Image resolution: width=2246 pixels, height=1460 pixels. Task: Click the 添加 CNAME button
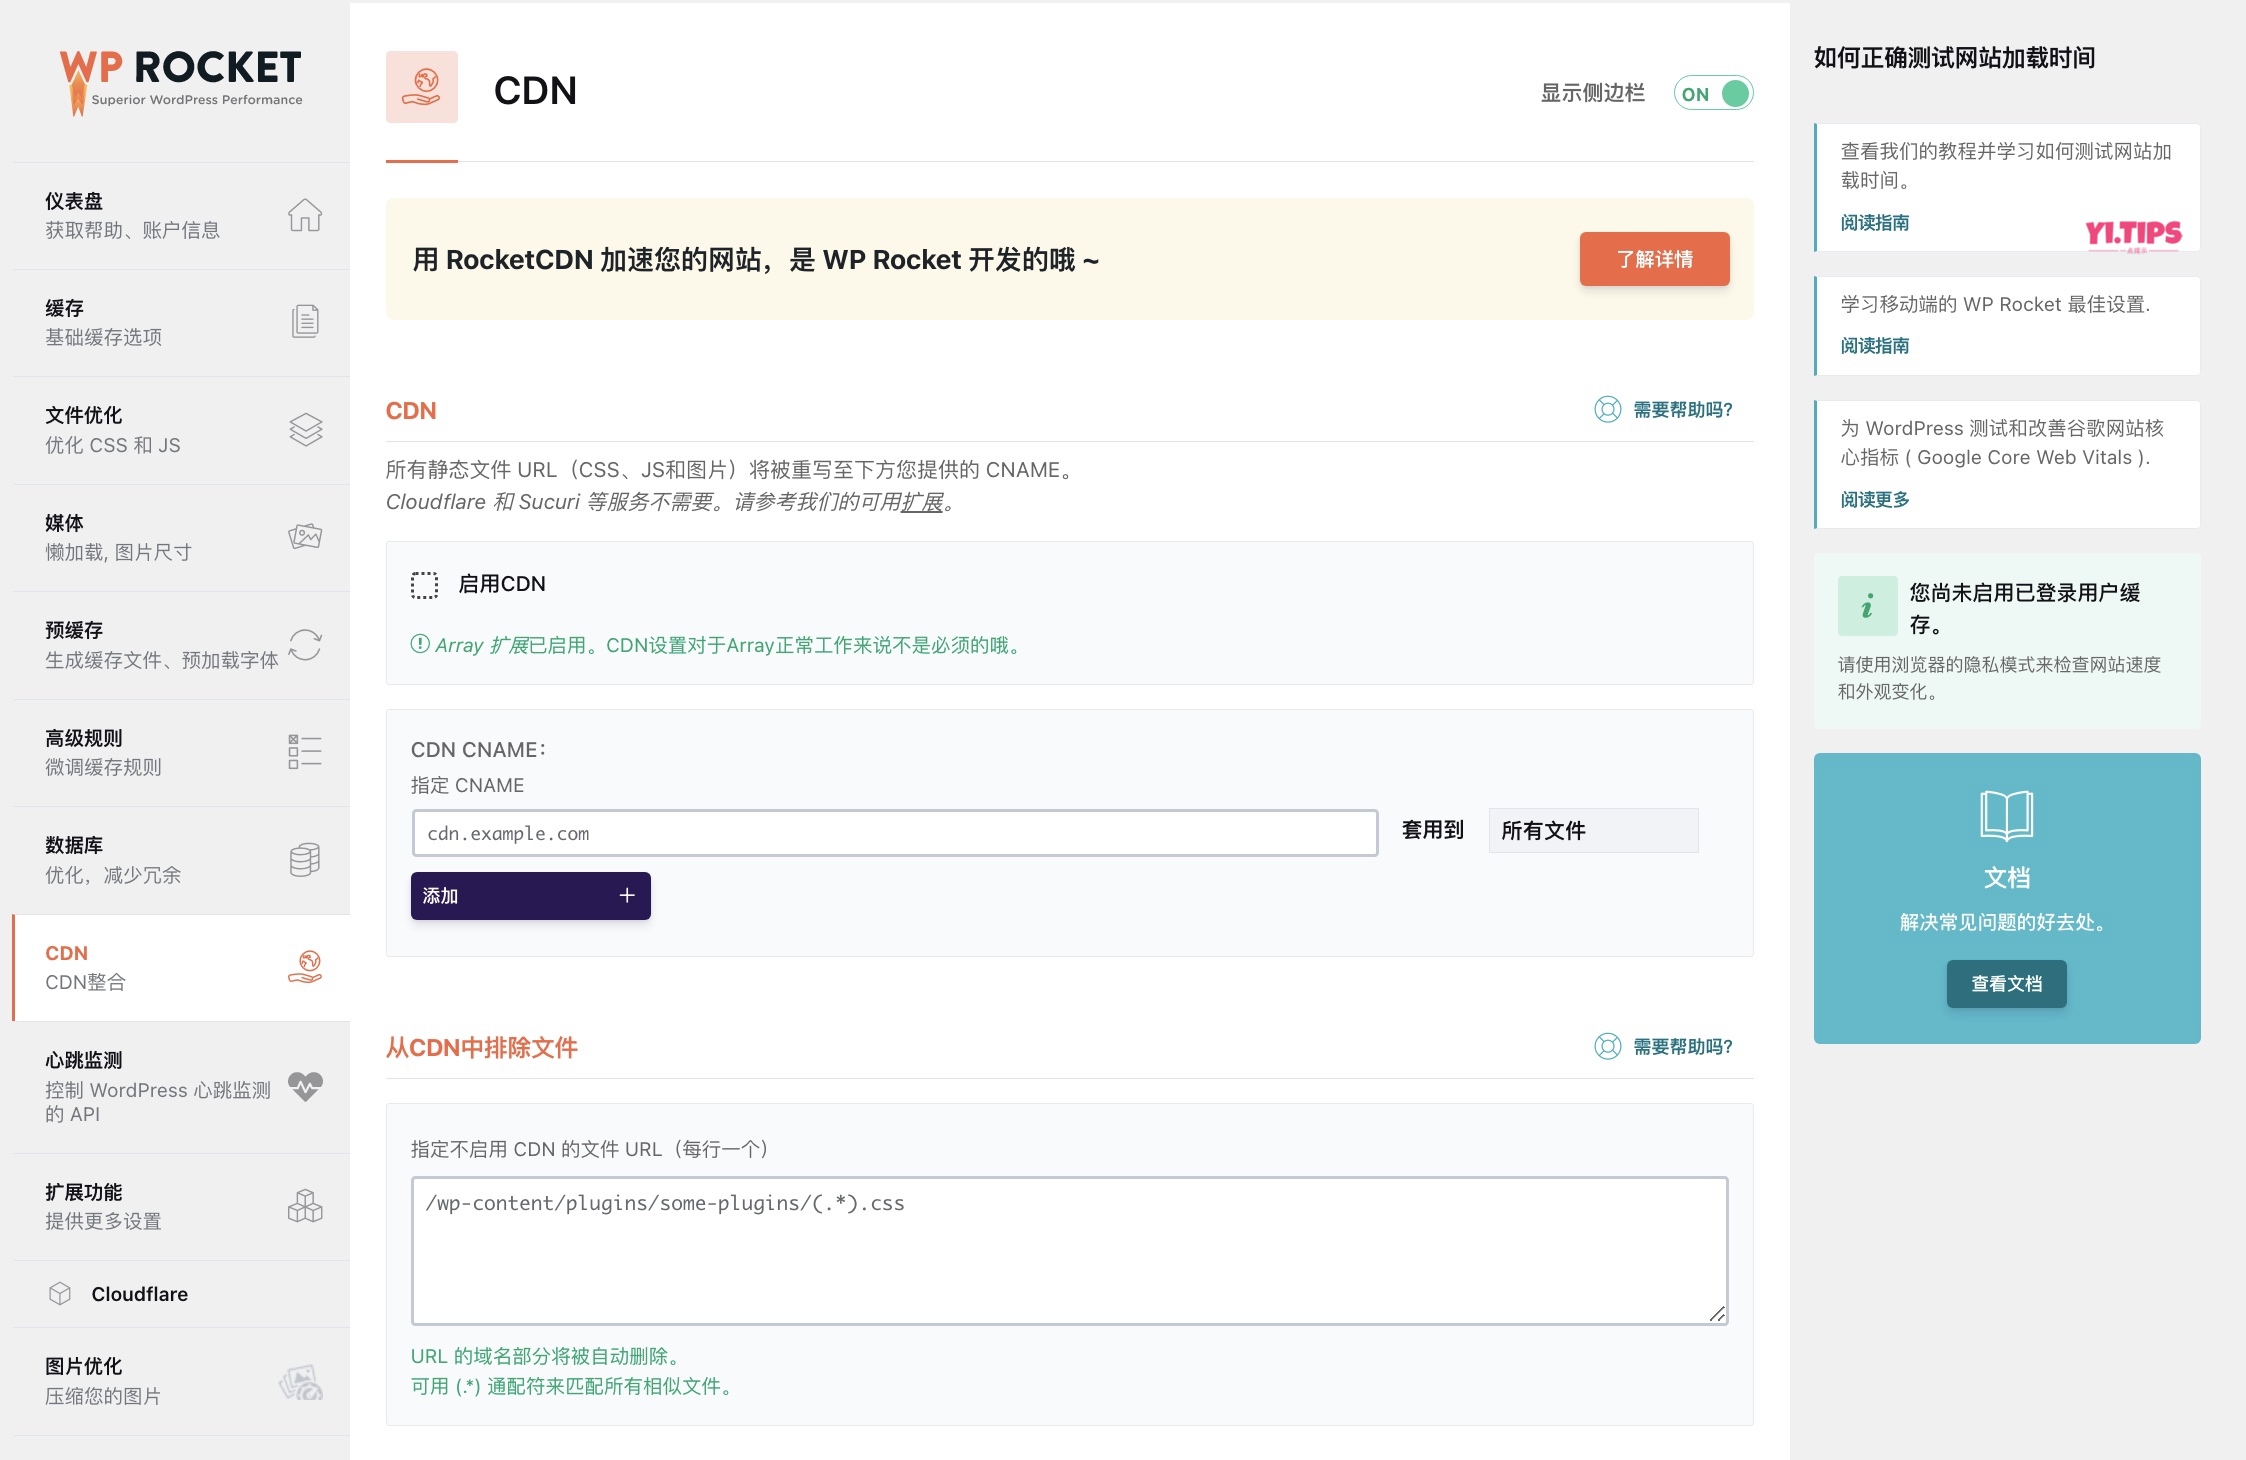tap(531, 895)
